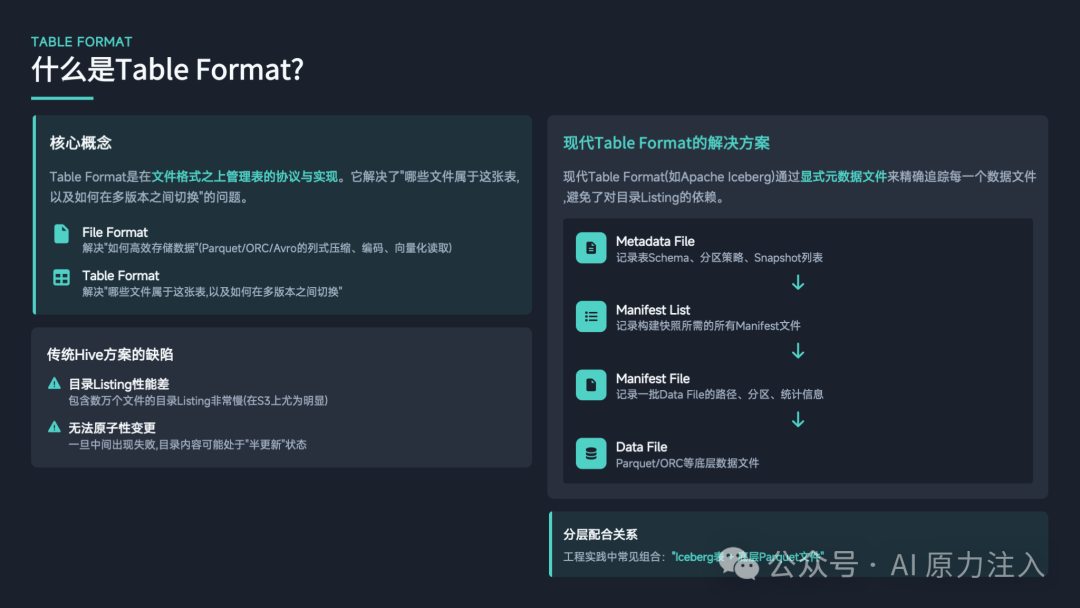1080x608 pixels.
Task: Click the "无法原子性变更" item title
Action: coord(112,428)
